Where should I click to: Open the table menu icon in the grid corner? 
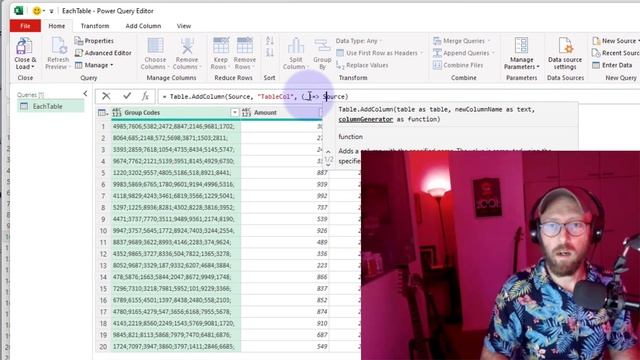click(x=102, y=113)
